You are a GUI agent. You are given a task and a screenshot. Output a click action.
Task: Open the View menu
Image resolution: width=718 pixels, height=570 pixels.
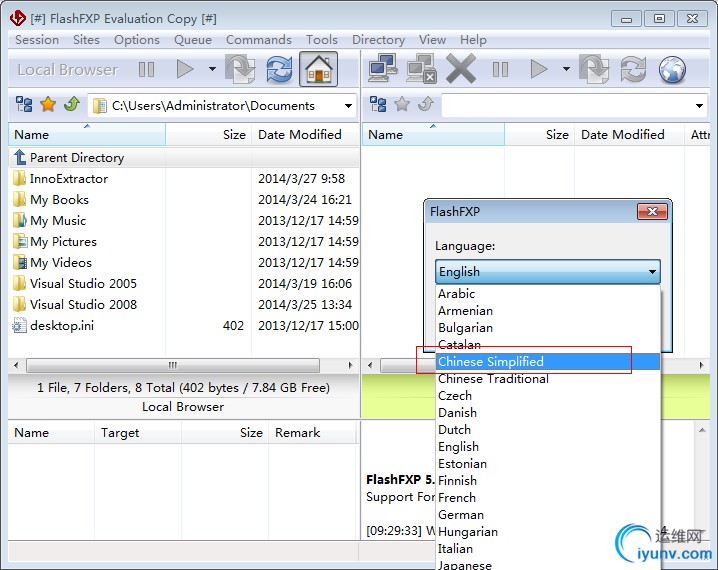[432, 40]
